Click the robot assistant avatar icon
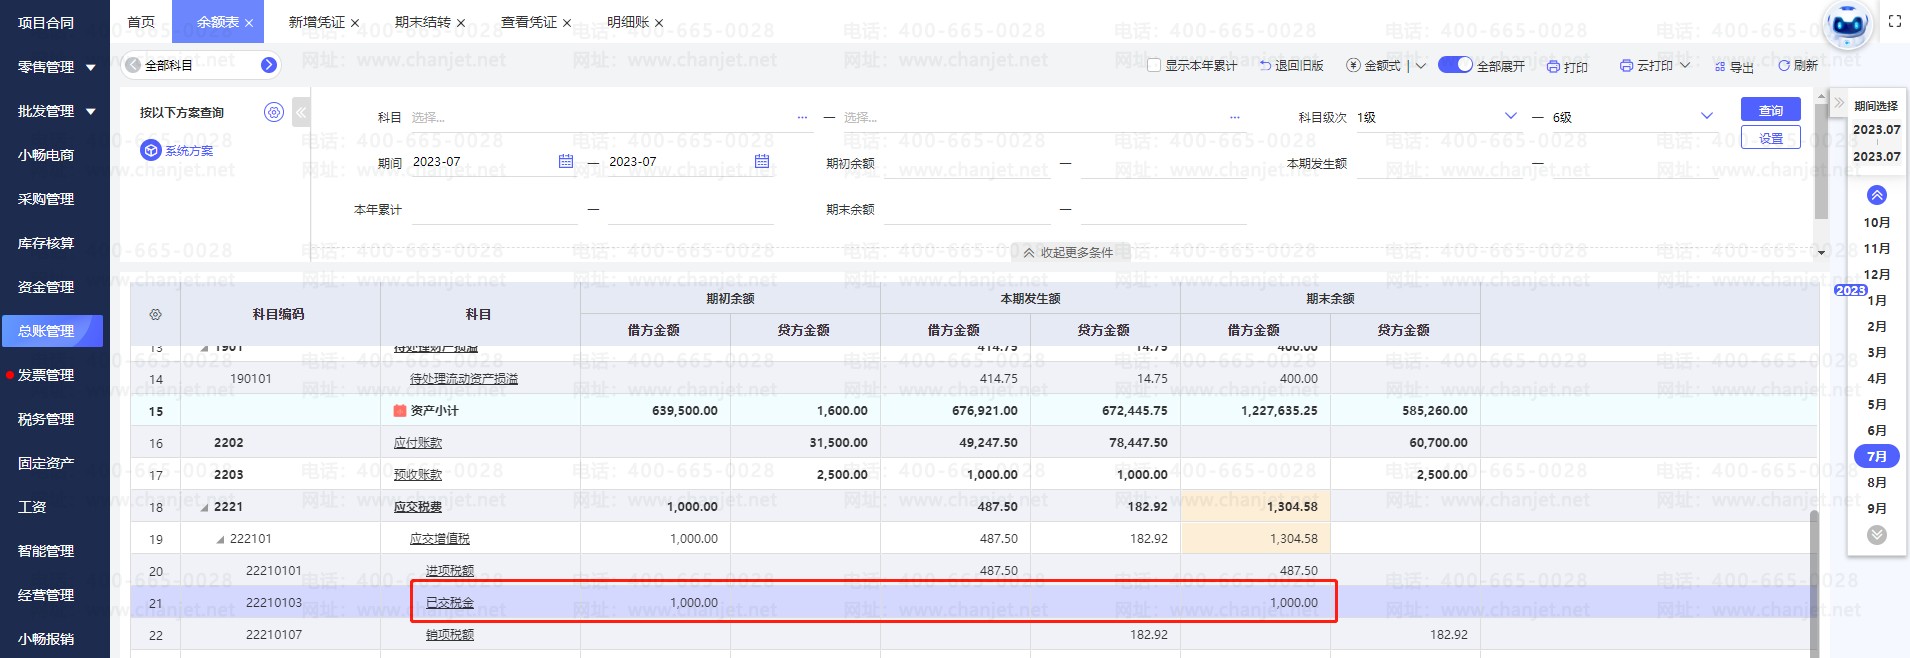The image size is (1910, 658). coord(1847,25)
